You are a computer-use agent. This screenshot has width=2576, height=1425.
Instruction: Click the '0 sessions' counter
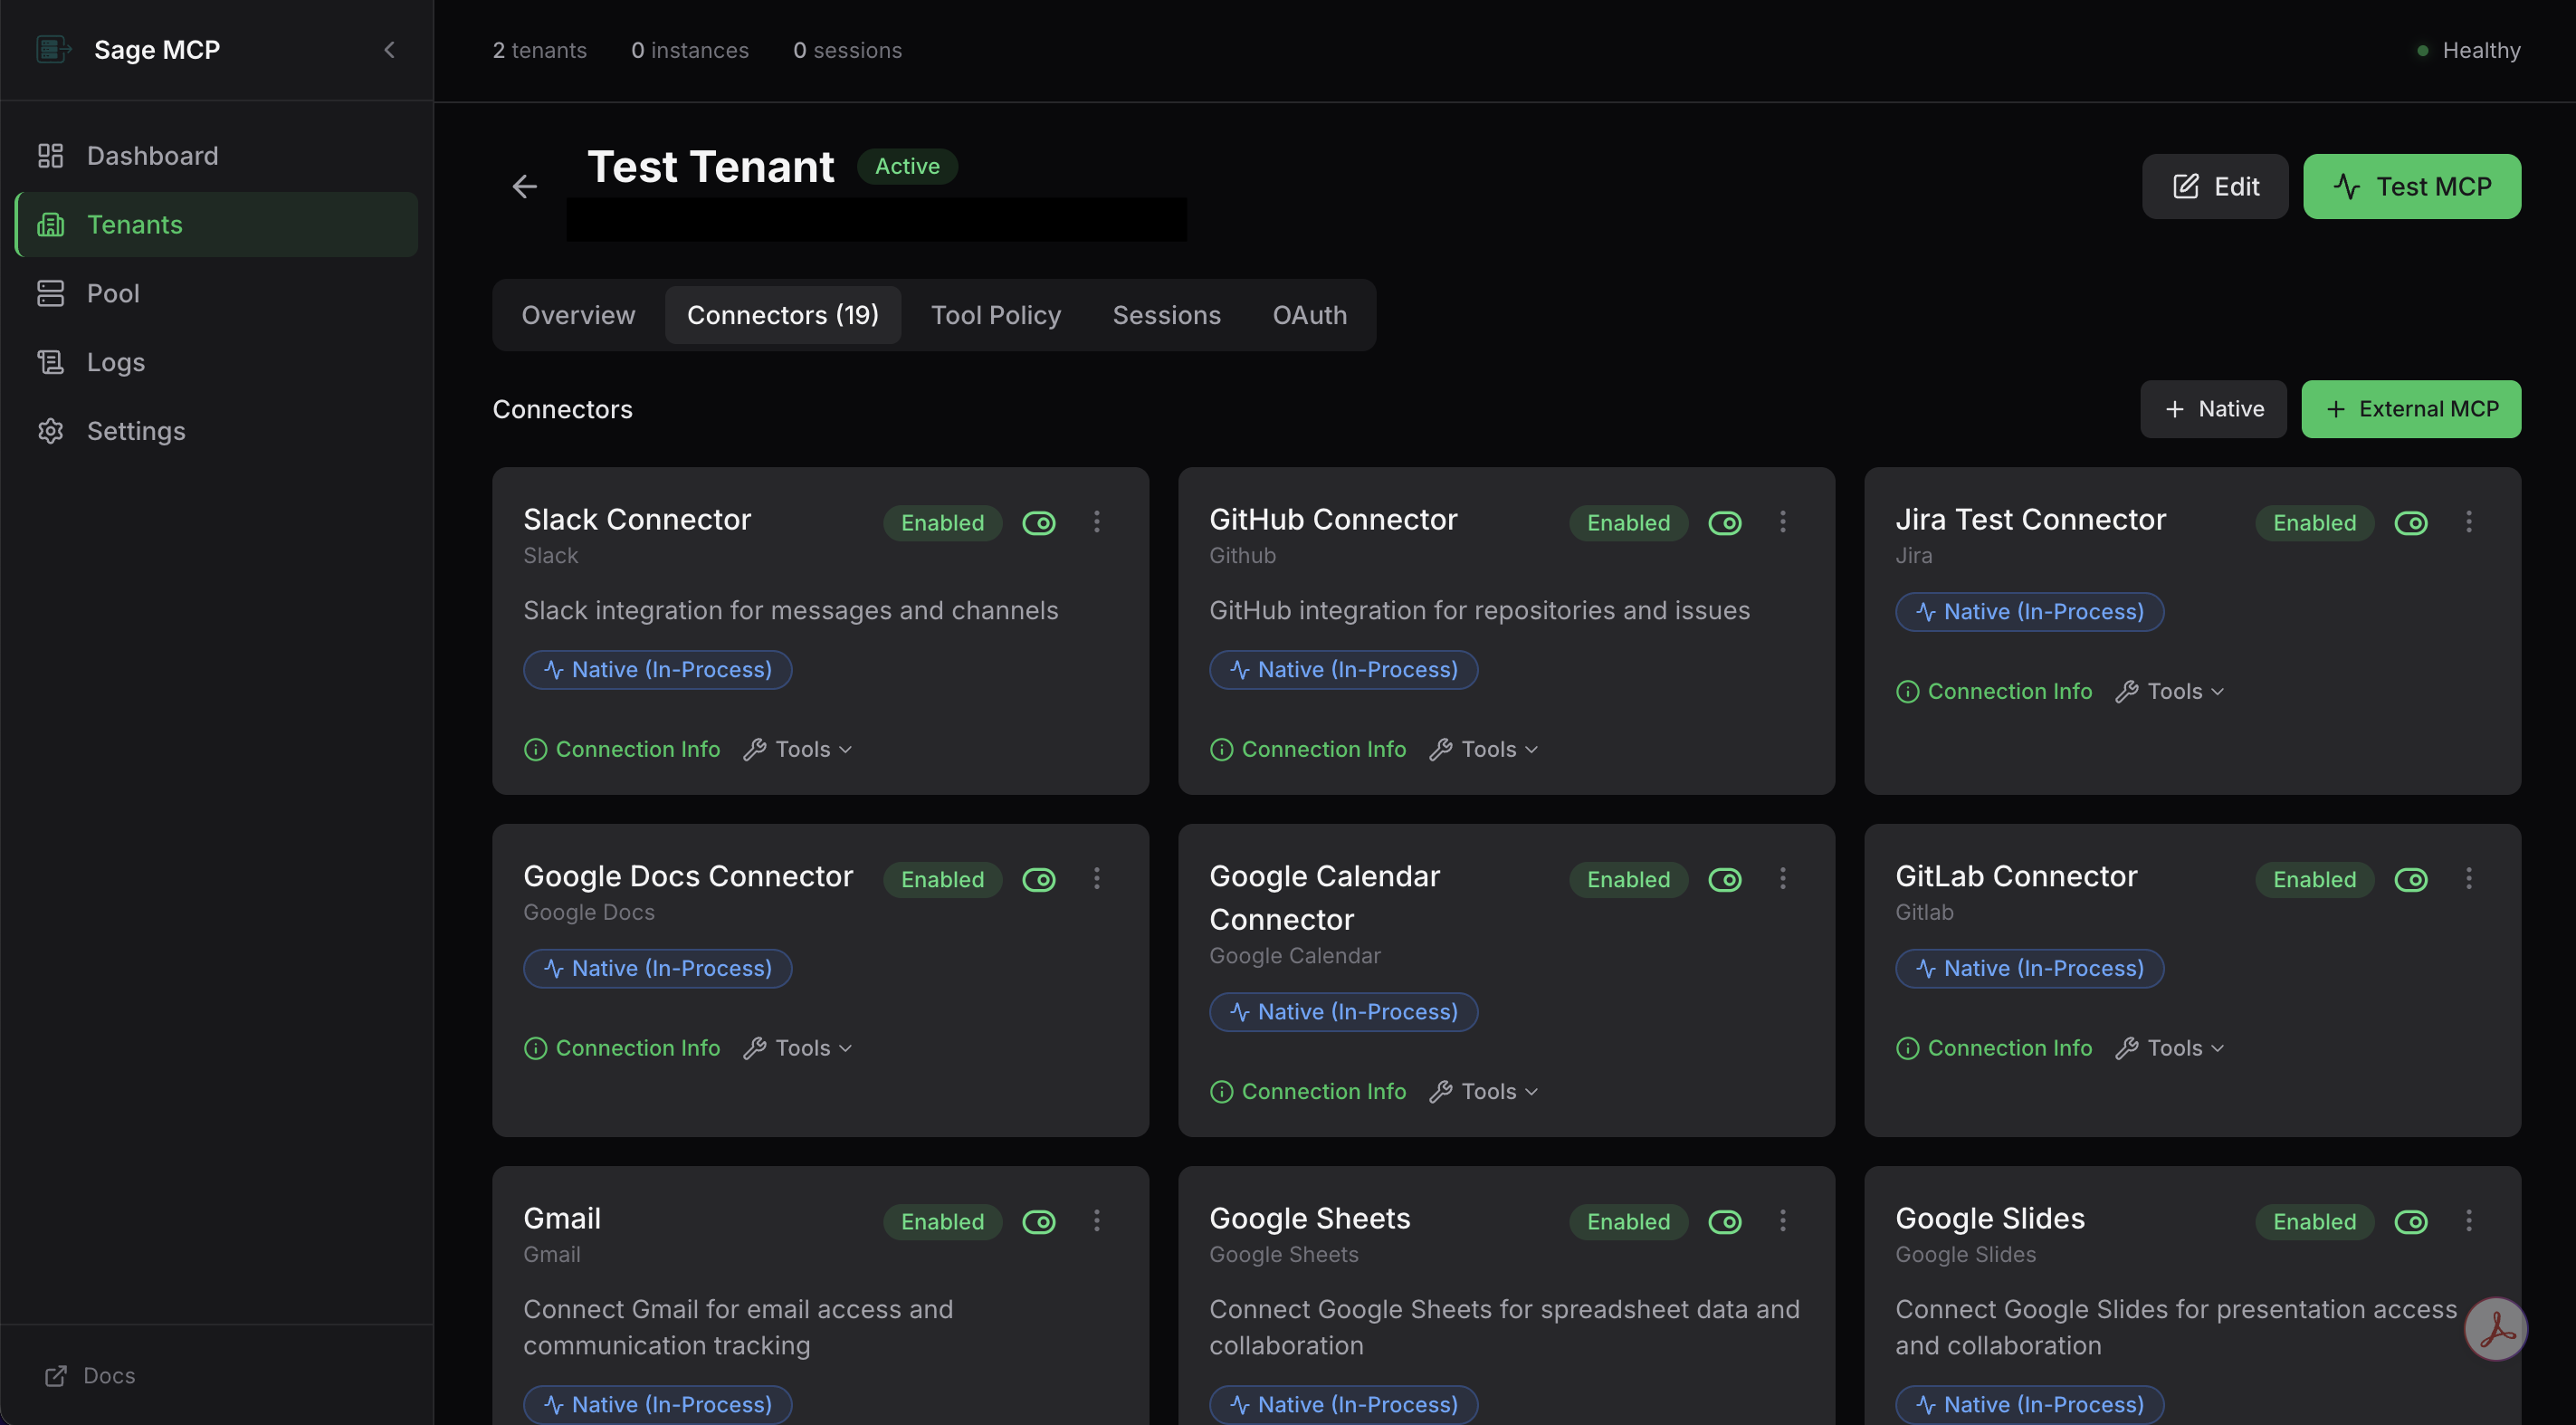(x=848, y=50)
